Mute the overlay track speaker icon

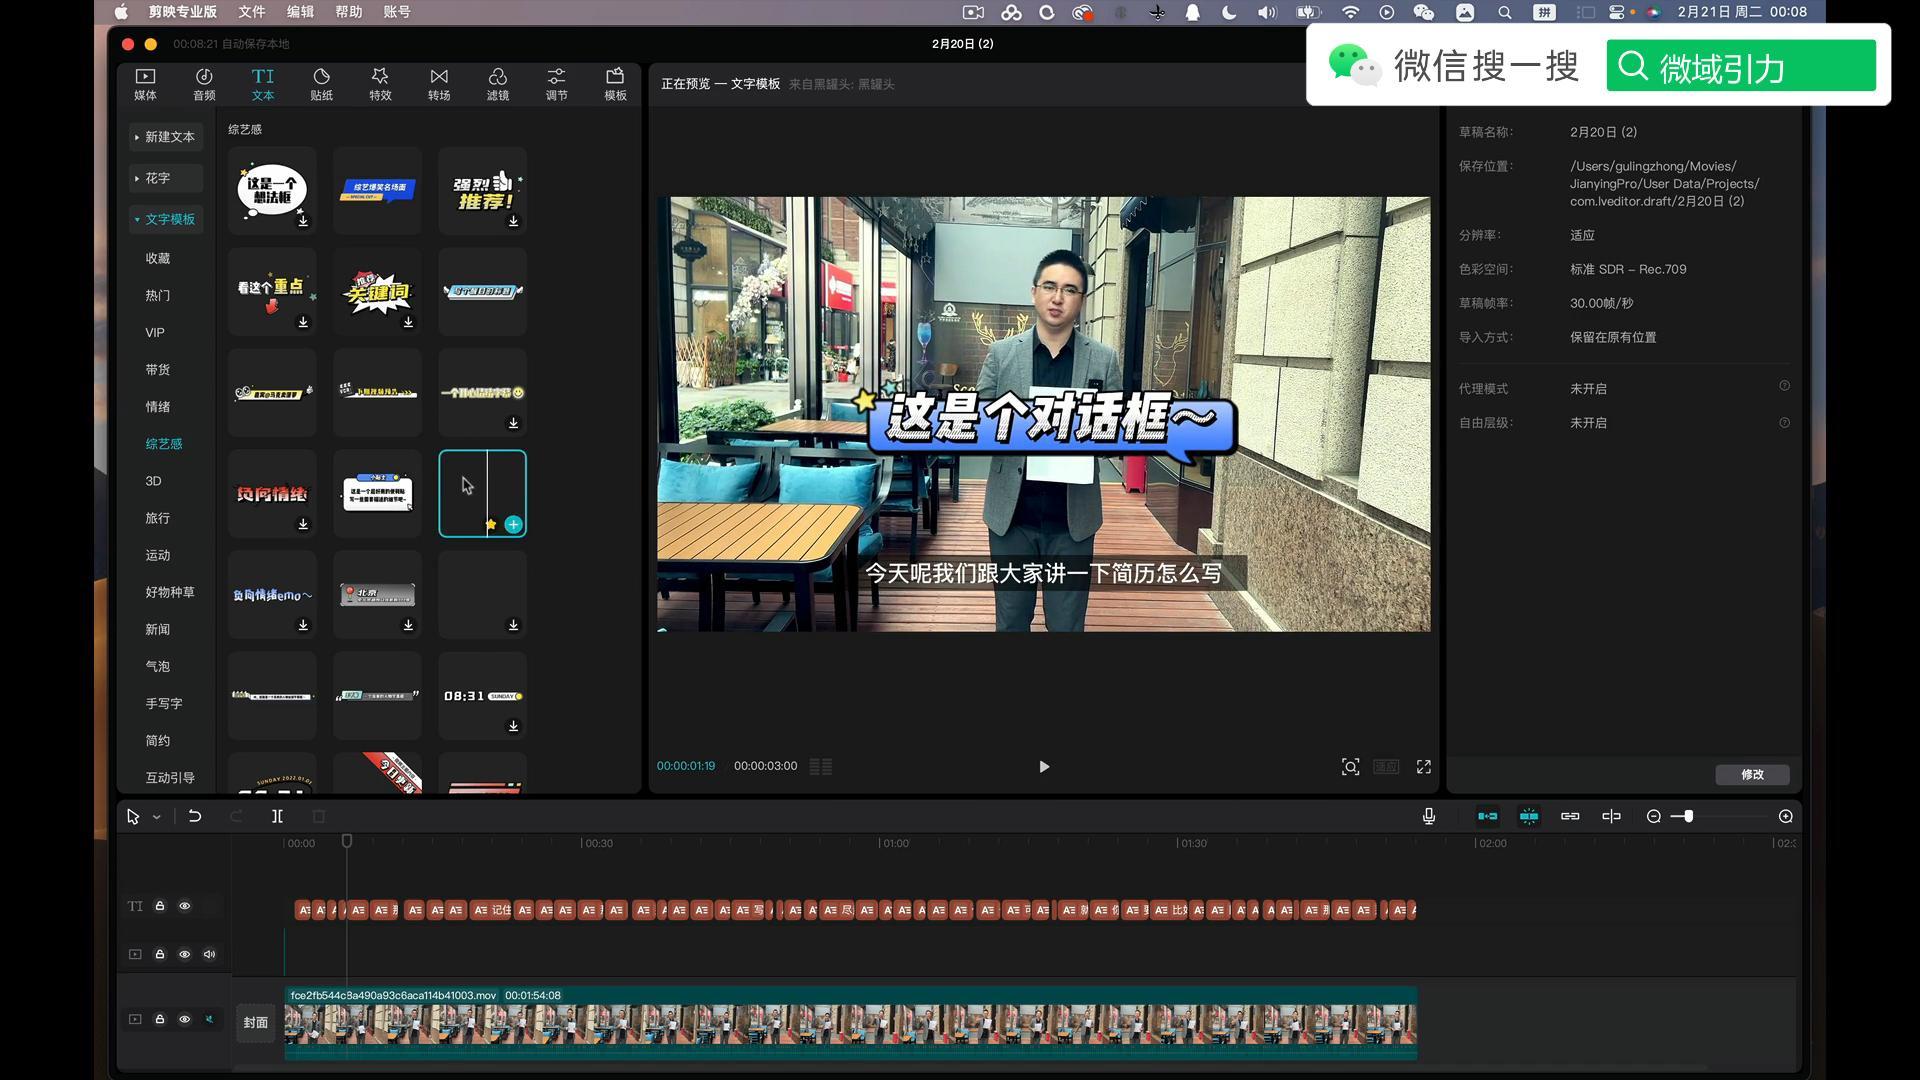click(210, 954)
